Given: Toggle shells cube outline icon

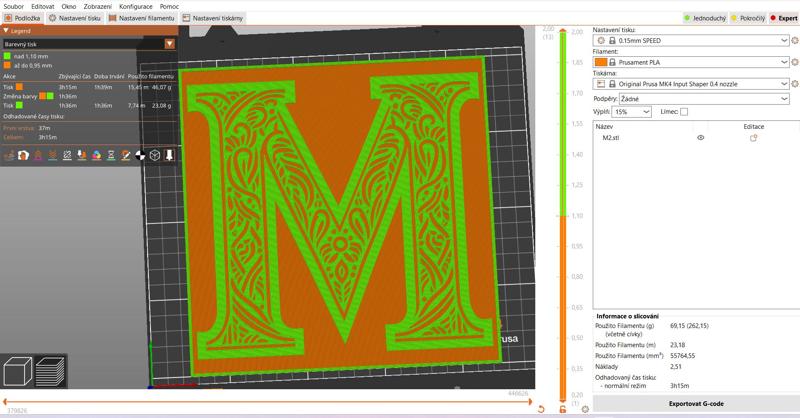Looking at the screenshot, I should 155,155.
